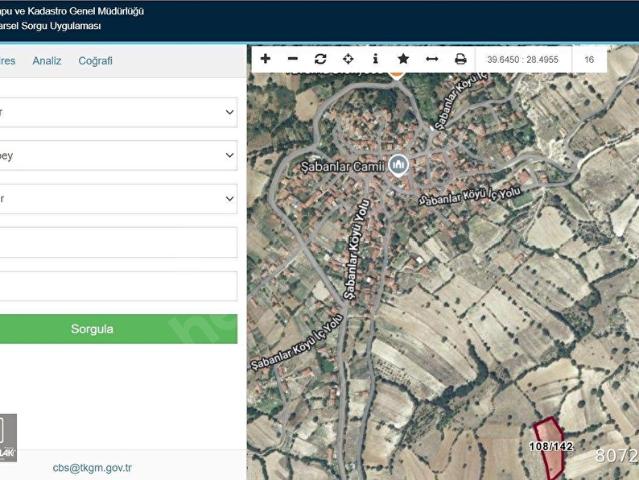The width and height of the screenshot is (639, 480).
Task: Click the zoom level value 16
Action: click(x=589, y=59)
